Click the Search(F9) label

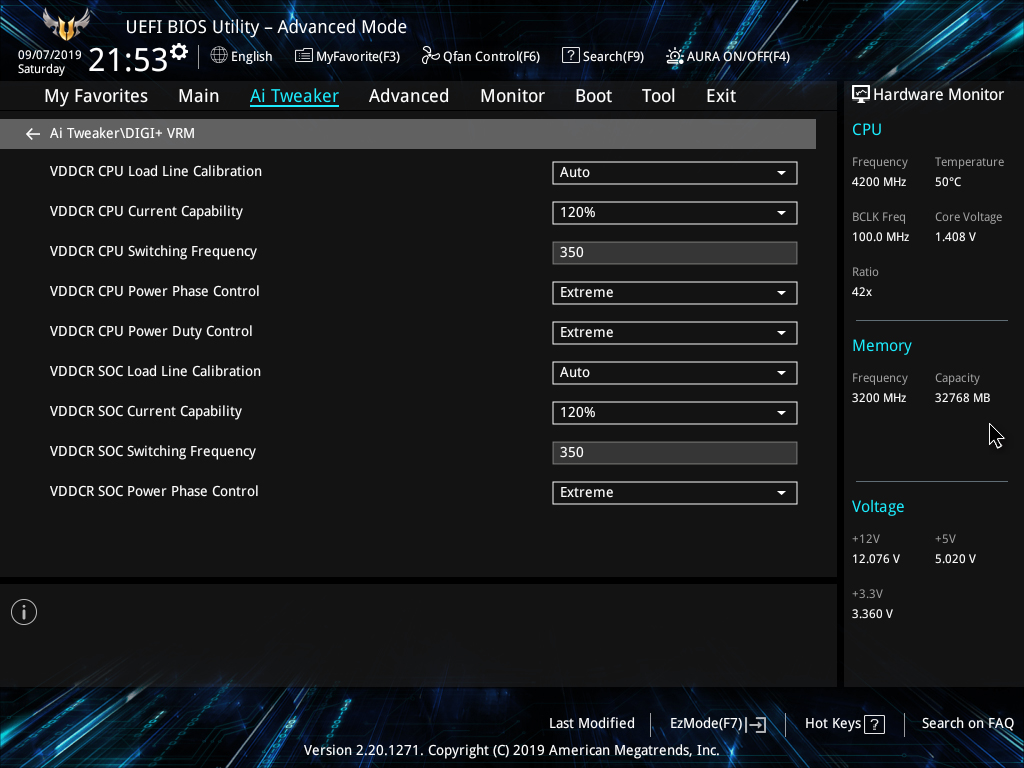click(x=613, y=57)
